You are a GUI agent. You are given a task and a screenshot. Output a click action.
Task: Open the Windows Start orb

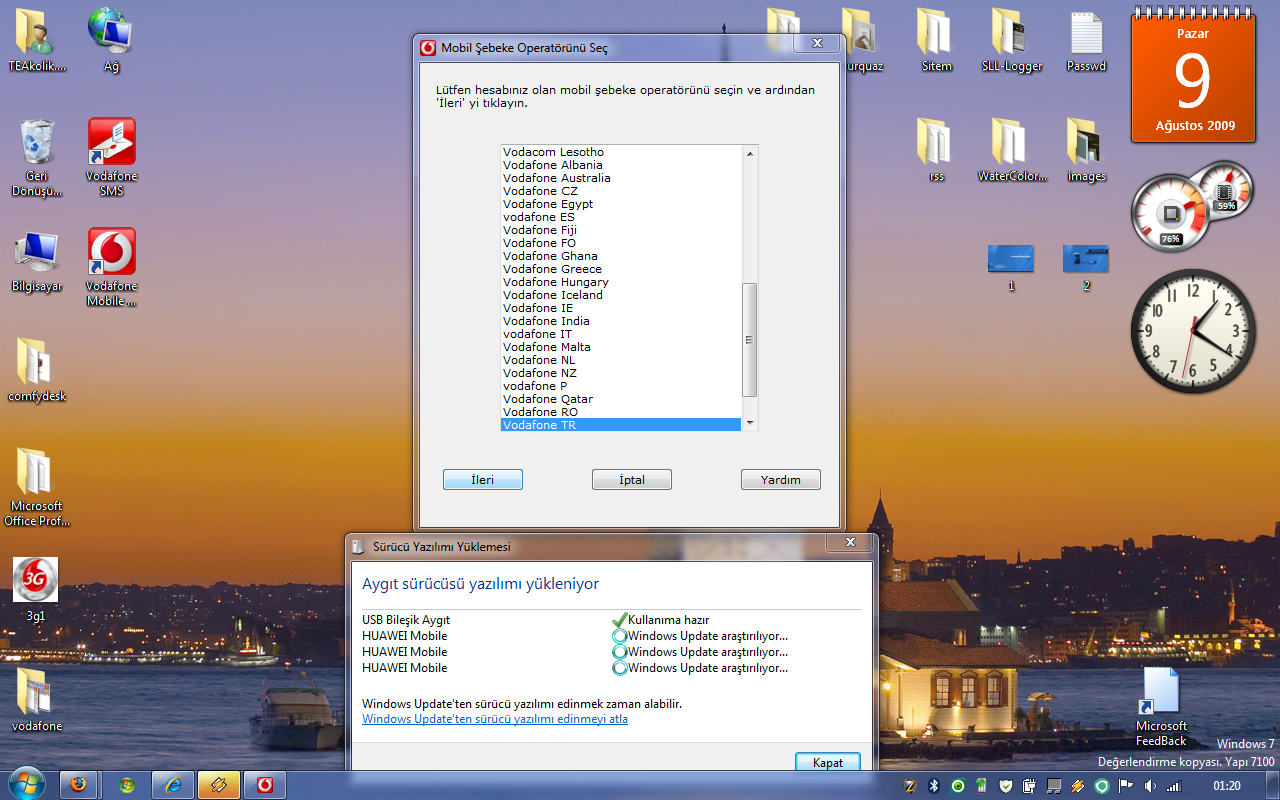25,783
